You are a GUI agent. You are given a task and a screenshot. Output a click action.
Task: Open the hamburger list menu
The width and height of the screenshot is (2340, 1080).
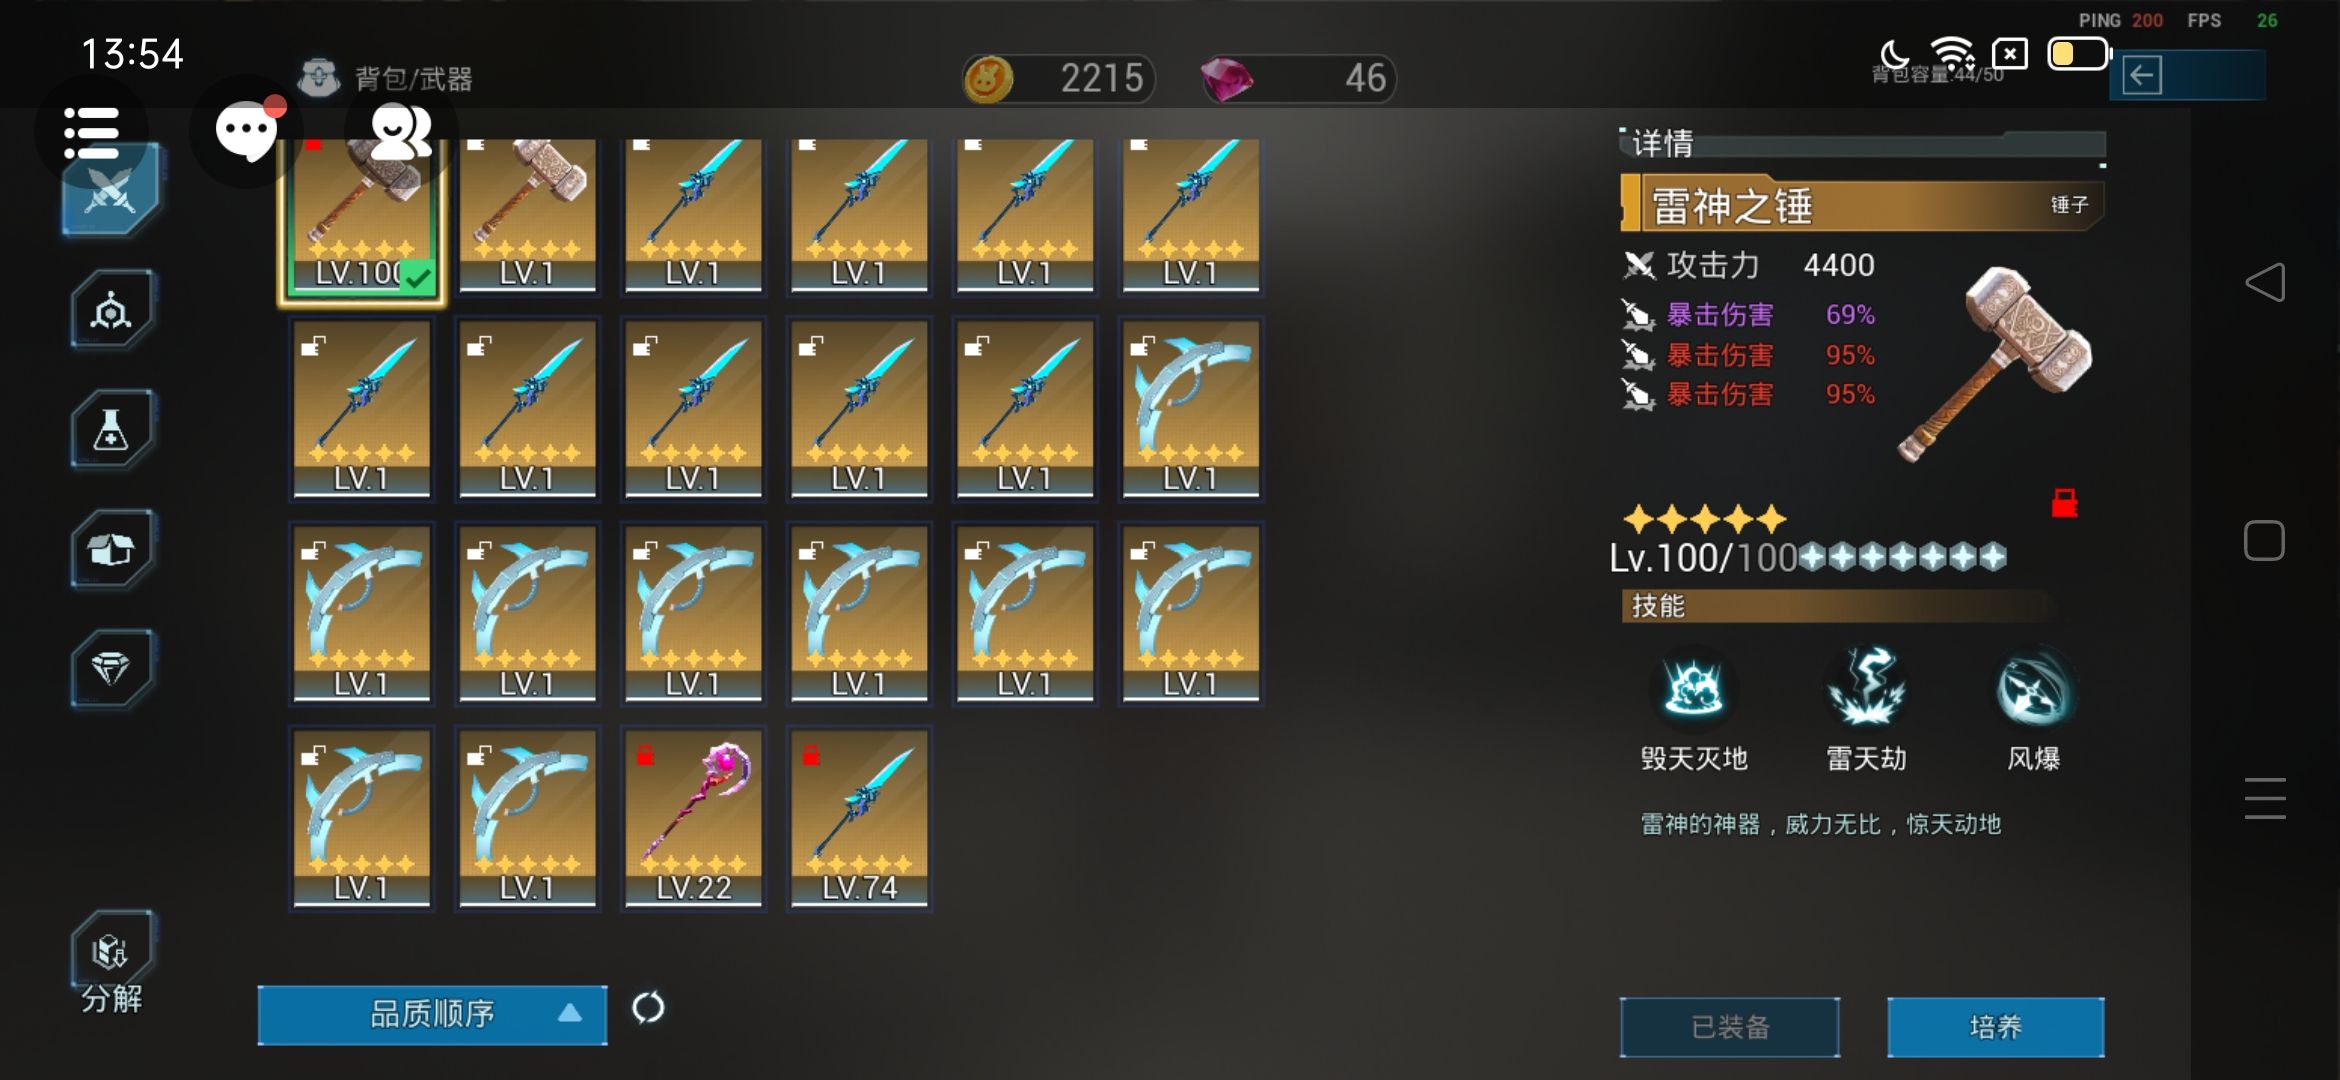pyautogui.click(x=91, y=132)
